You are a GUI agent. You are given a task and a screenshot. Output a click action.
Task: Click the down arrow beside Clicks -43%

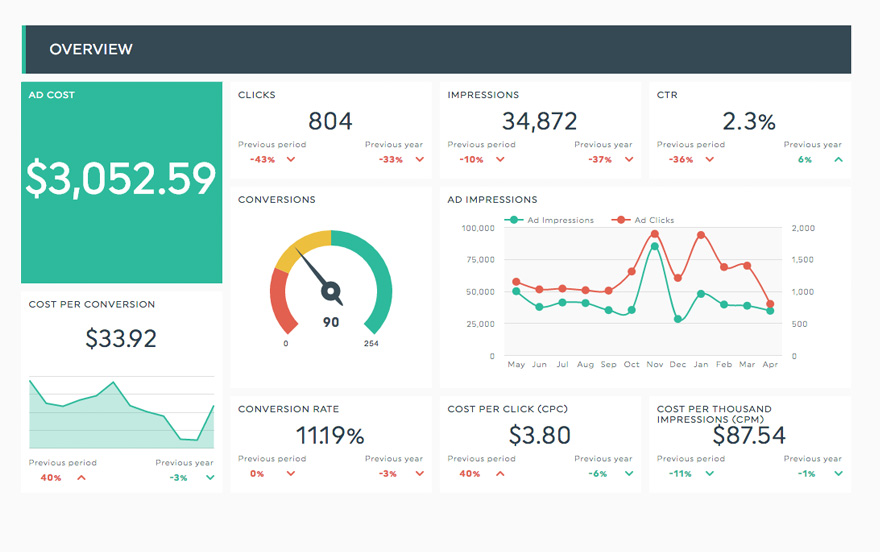pos(291,159)
